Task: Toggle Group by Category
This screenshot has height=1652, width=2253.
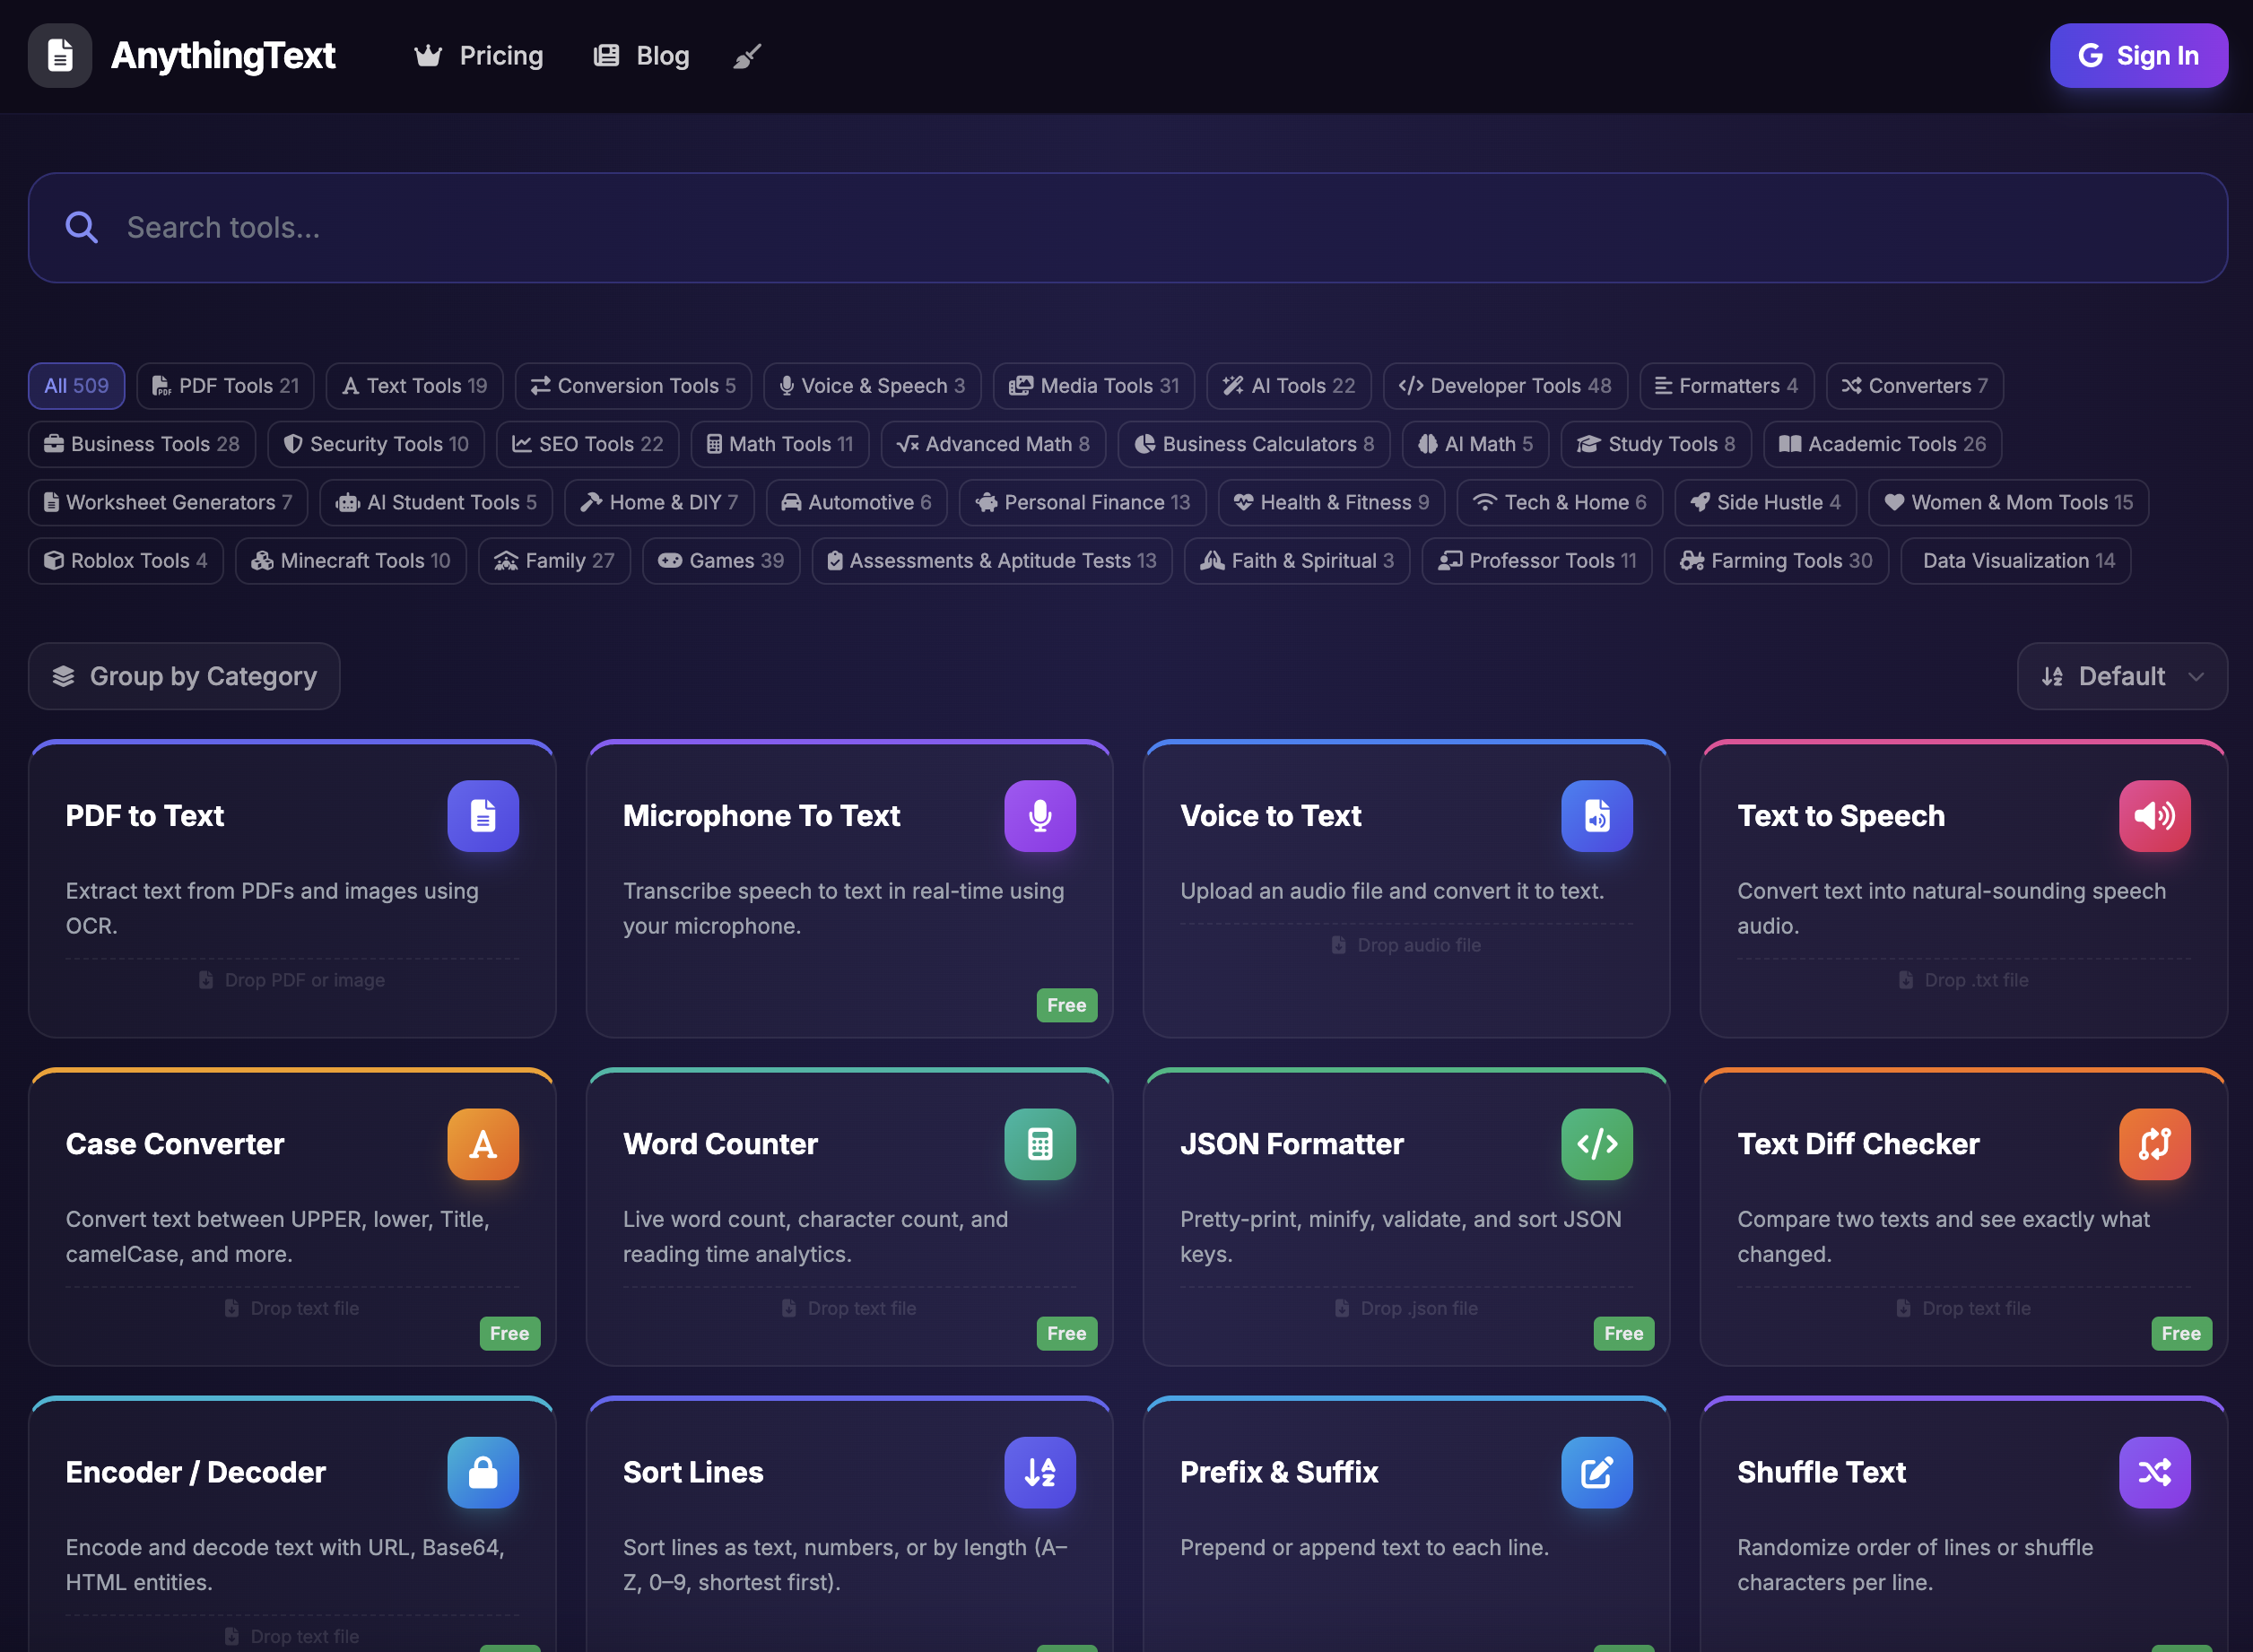Action: click(184, 676)
